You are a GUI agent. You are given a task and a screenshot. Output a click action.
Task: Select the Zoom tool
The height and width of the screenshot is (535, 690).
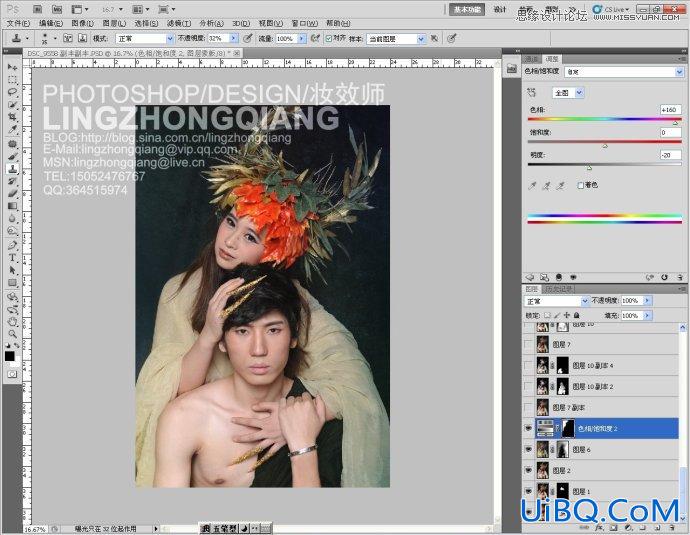12,334
